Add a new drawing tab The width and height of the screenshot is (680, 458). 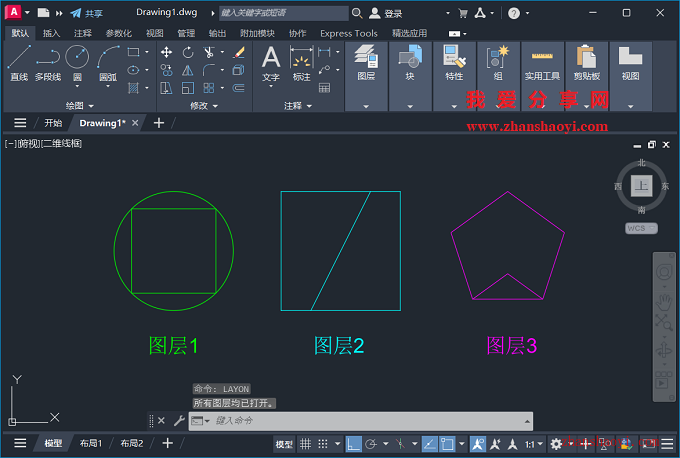[159, 123]
